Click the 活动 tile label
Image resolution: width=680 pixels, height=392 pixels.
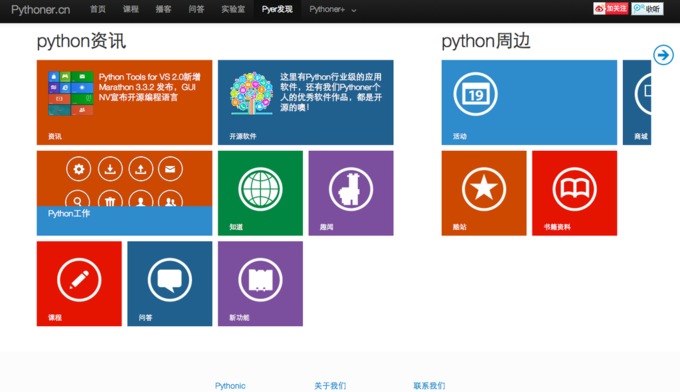(460, 136)
